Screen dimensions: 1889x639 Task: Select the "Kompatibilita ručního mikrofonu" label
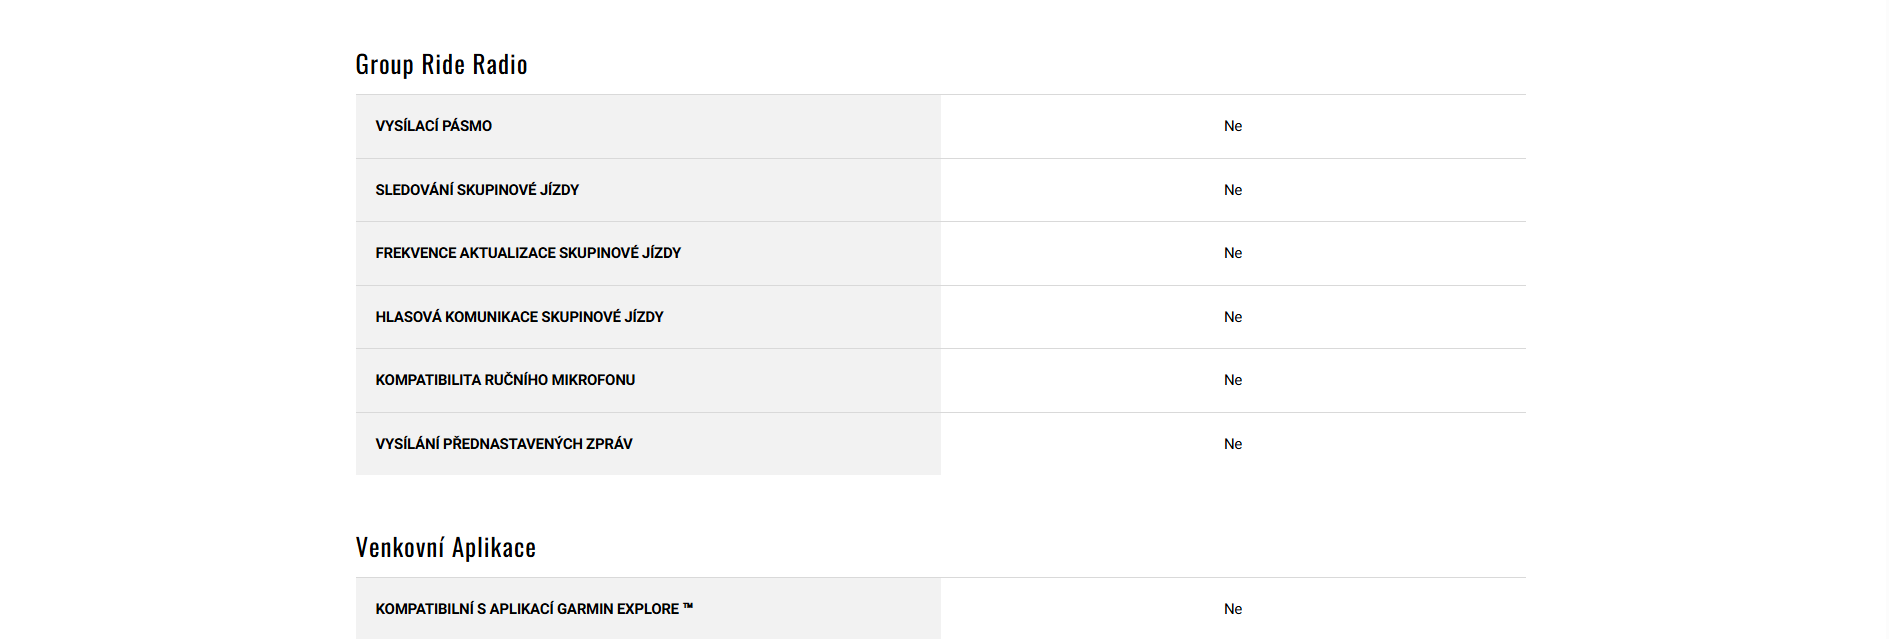(505, 380)
